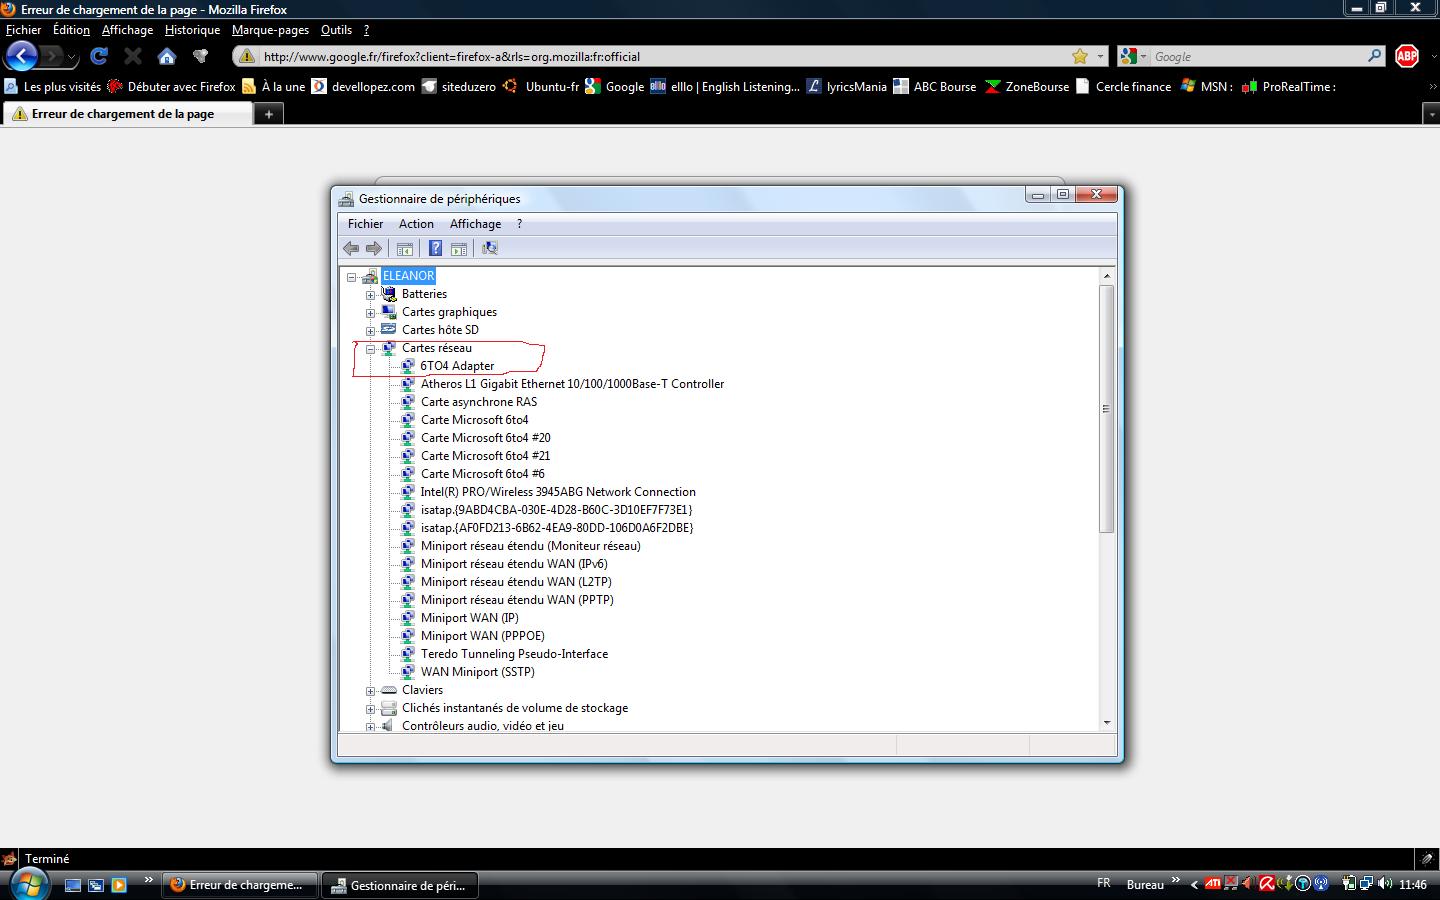Viewport: 1440px width, 900px height.
Task: Expand Contrôleurs audio, vidéo et jeu
Action: coord(370,727)
